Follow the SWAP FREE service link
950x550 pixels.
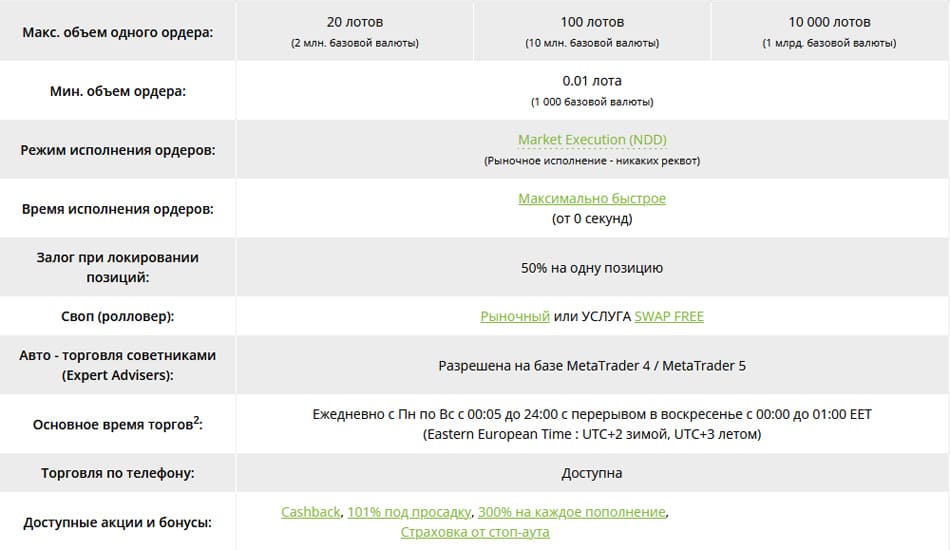(669, 316)
